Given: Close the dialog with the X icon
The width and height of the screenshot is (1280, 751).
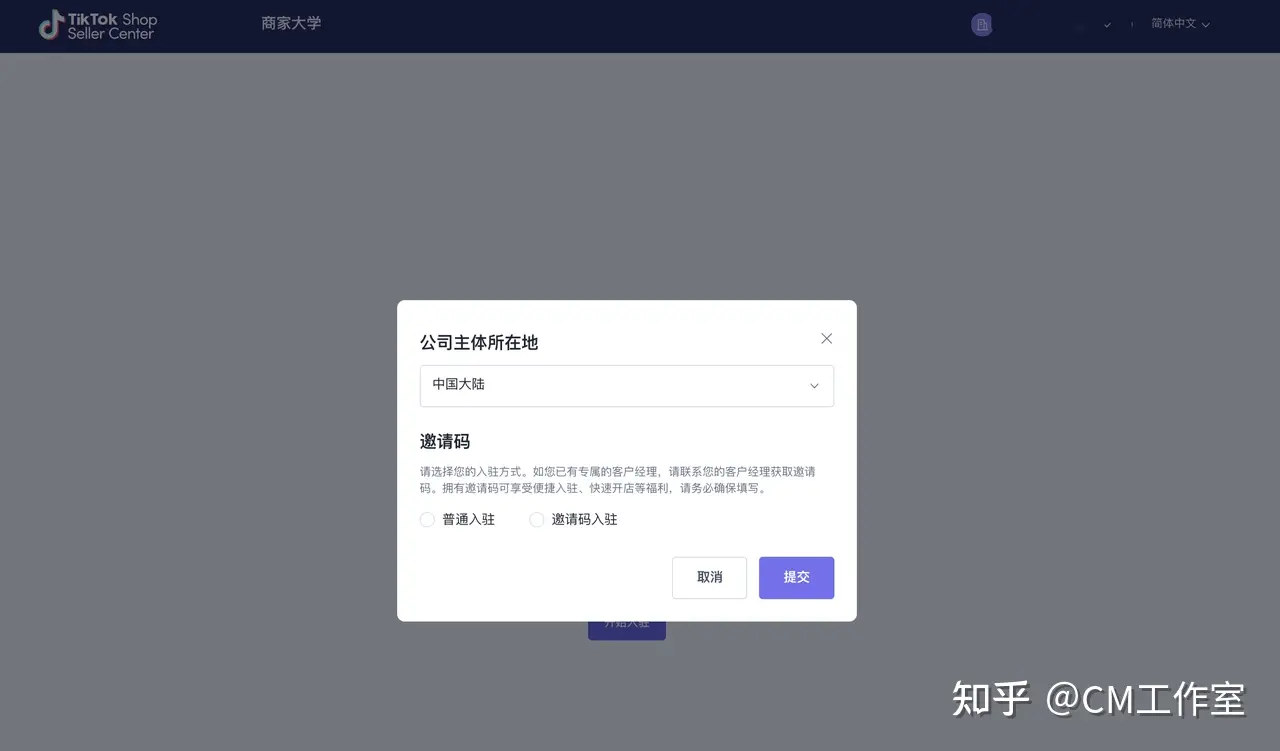Looking at the screenshot, I should (826, 339).
